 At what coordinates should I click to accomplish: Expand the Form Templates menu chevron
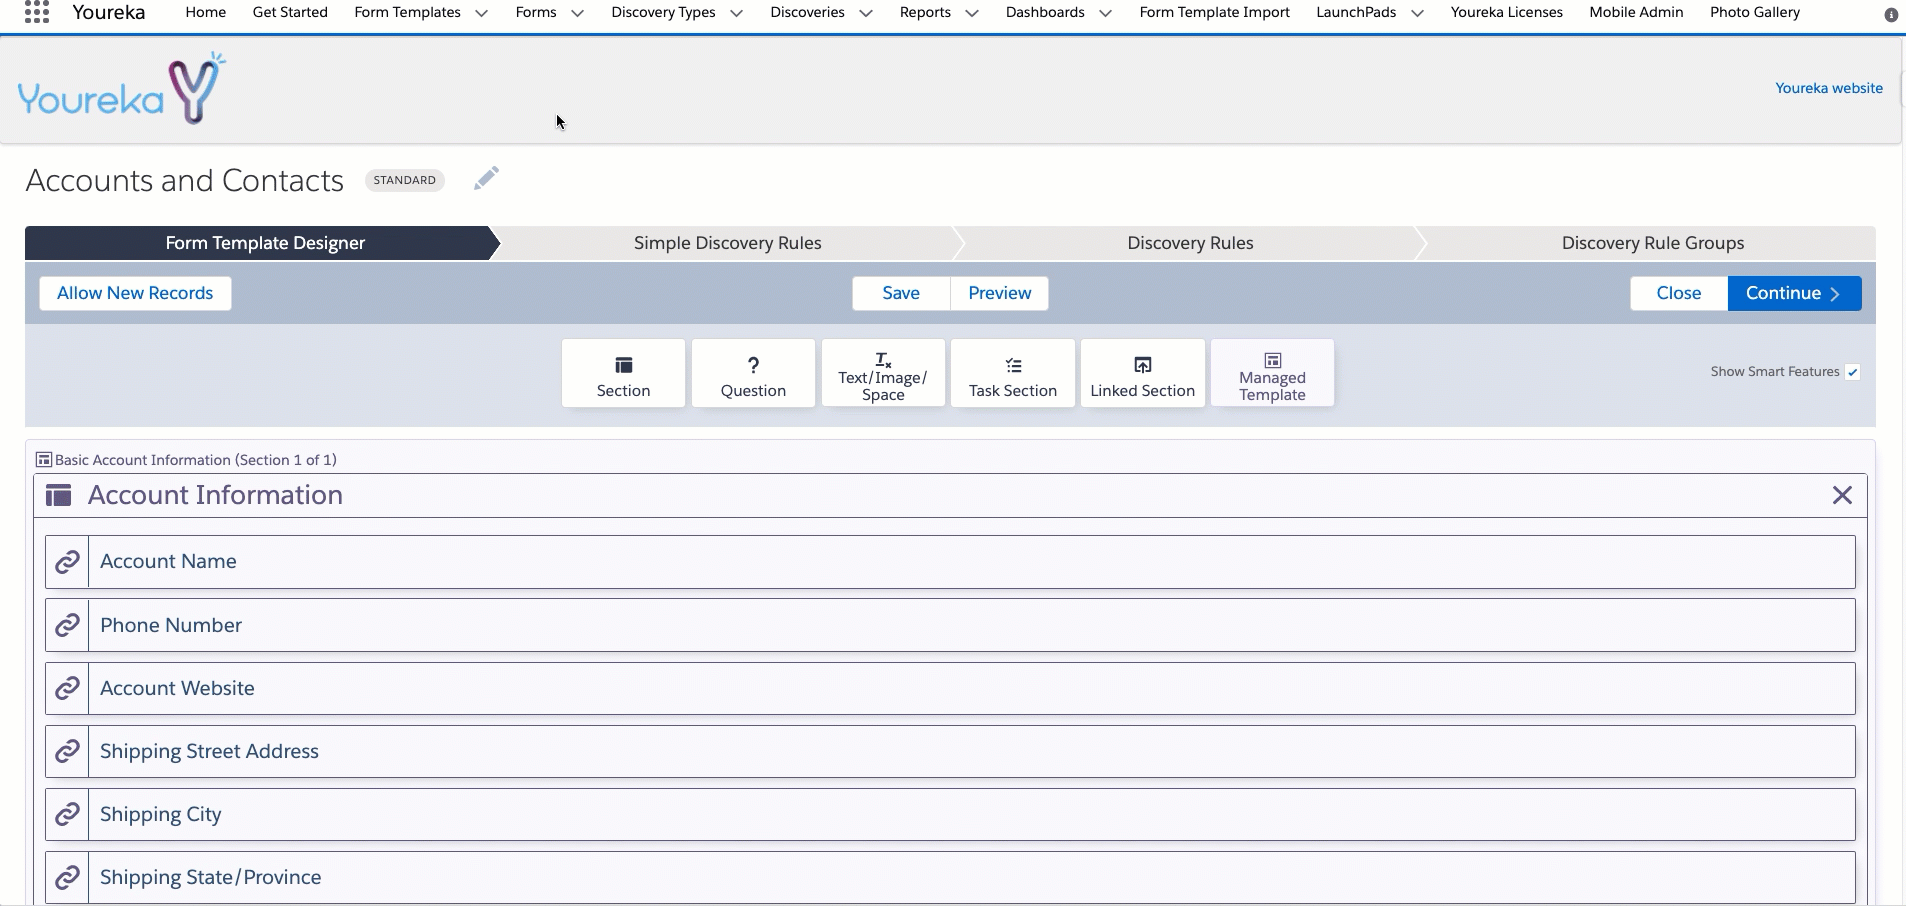coord(481,13)
